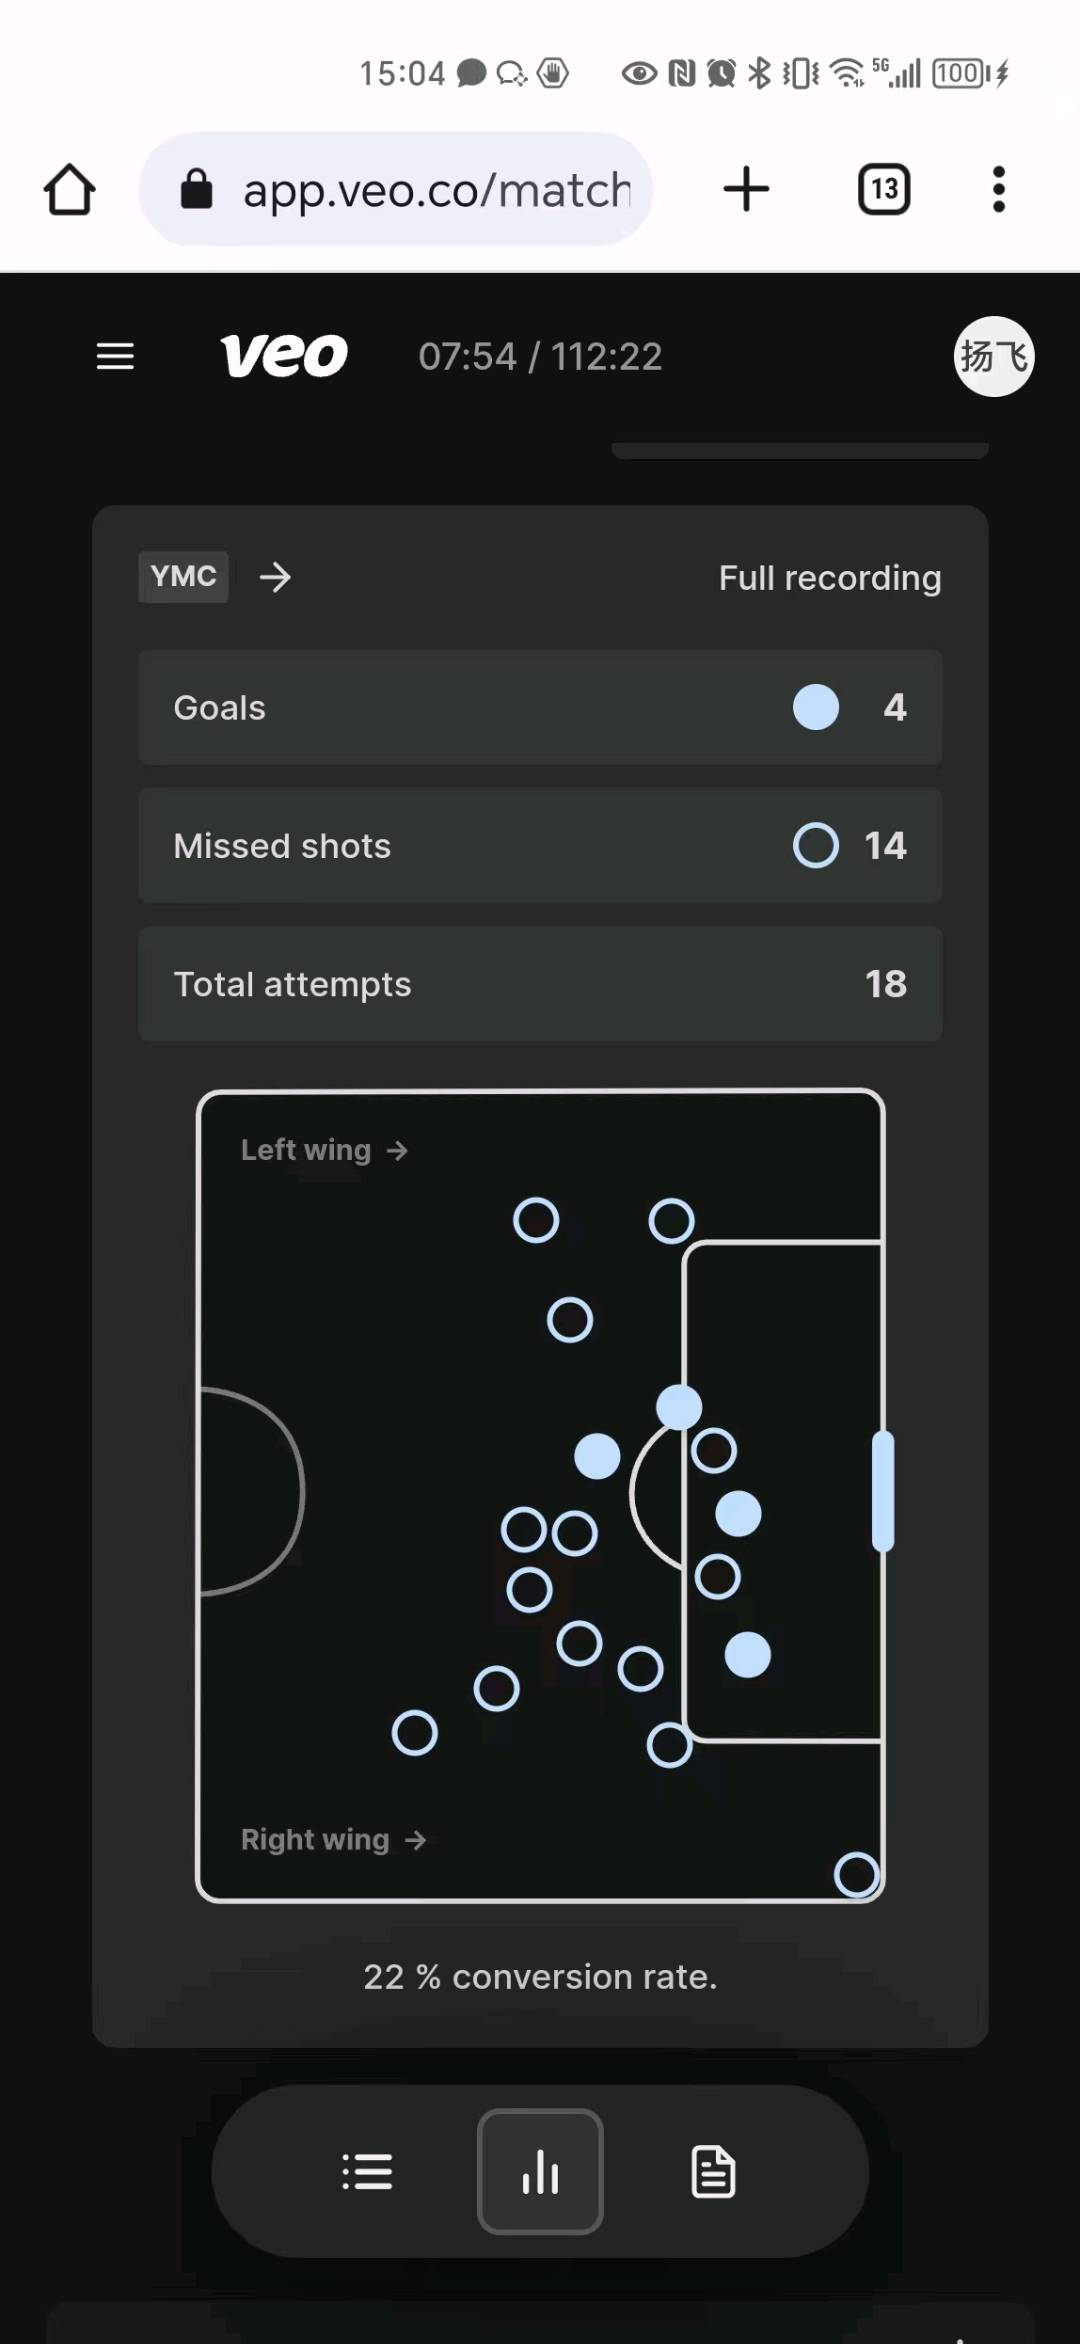
Task: Open the browser three-dot overflow menu
Action: [x=998, y=189]
